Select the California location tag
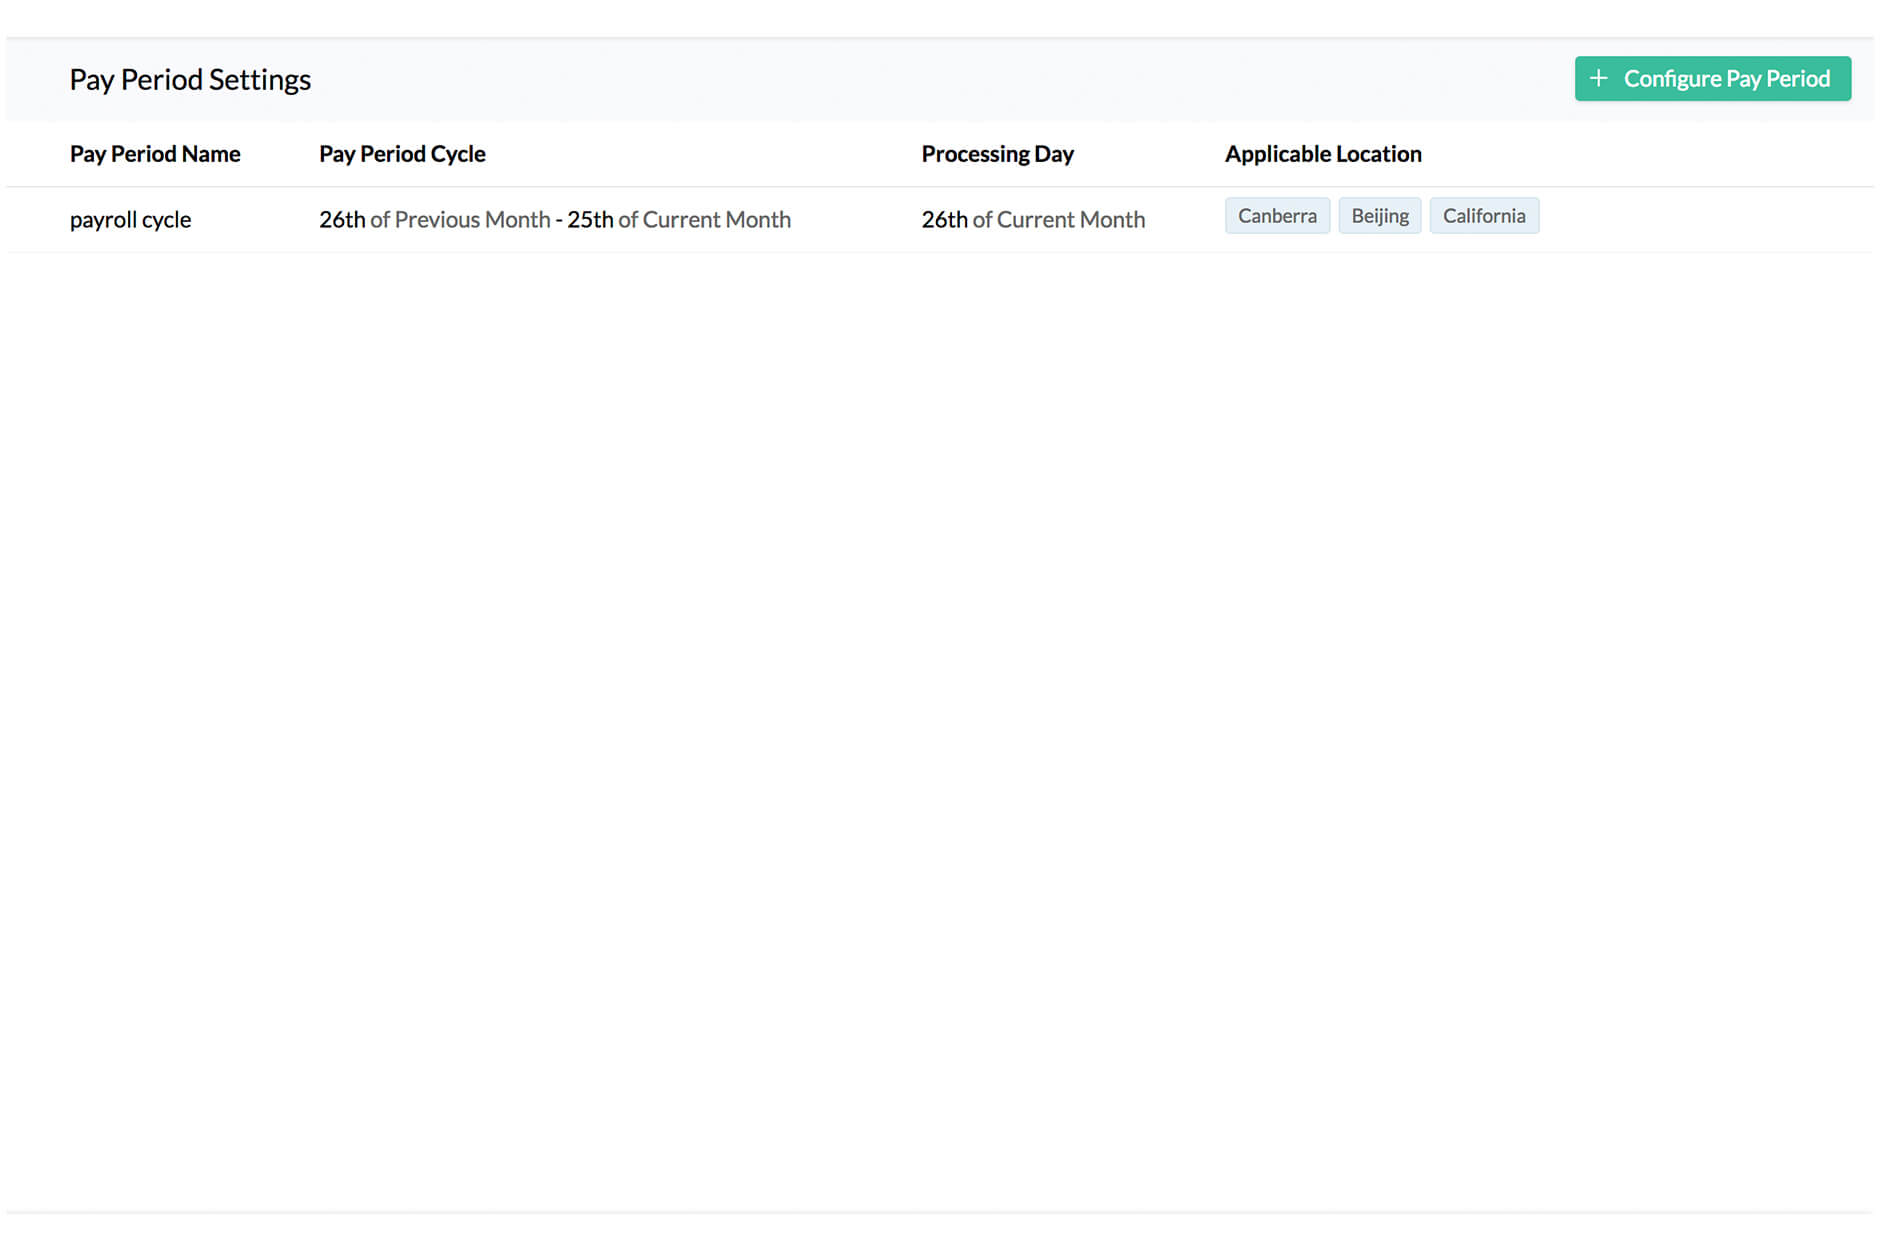The height and width of the screenshot is (1250, 1880). [x=1484, y=215]
